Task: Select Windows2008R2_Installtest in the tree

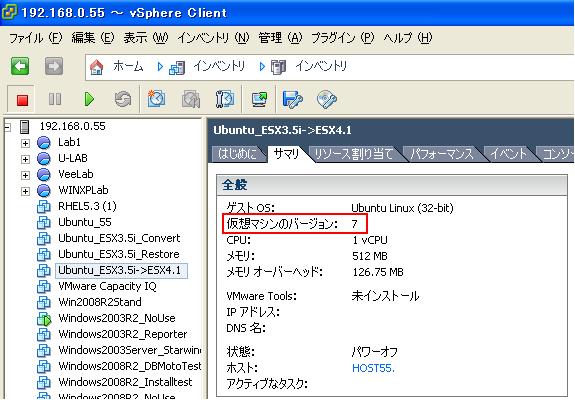Action: 125,382
